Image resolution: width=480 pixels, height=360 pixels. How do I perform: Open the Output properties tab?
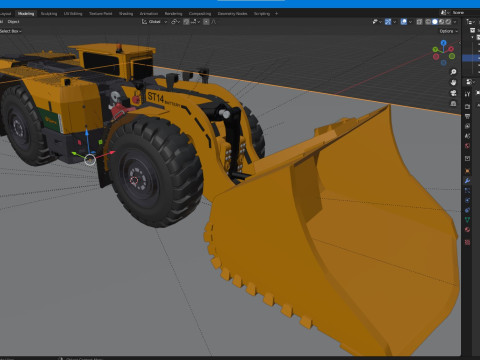pos(467,116)
